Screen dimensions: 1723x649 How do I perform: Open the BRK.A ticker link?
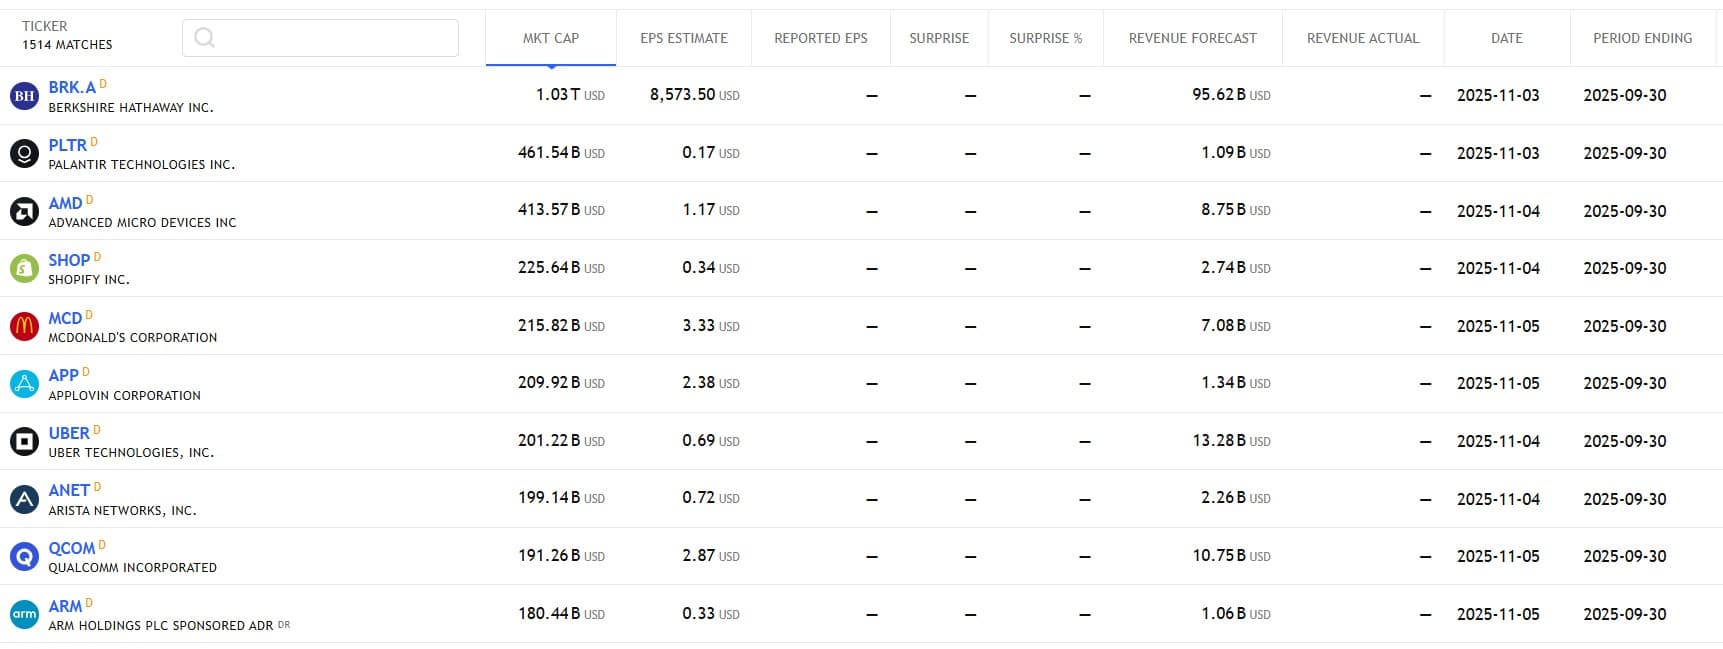pyautogui.click(x=72, y=87)
